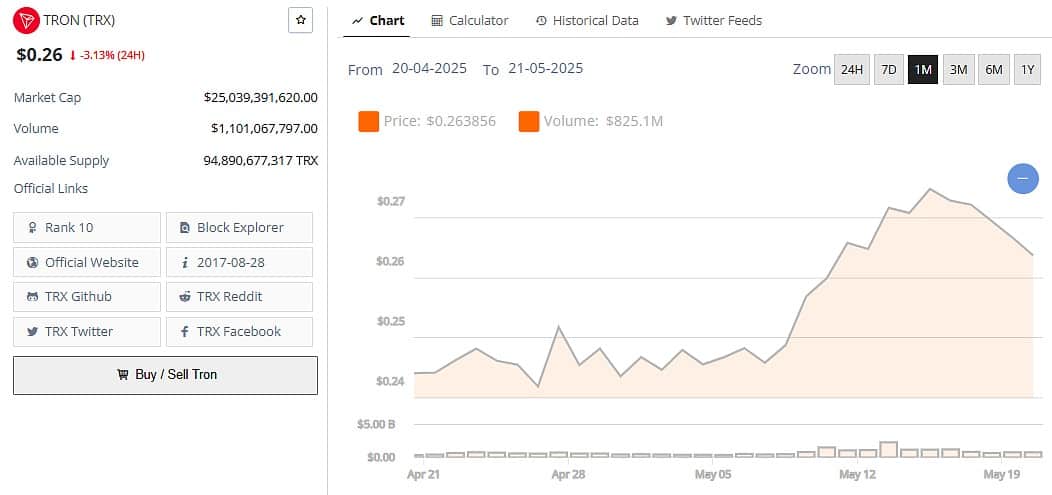The width and height of the screenshot is (1052, 495).
Task: Toggle the Price series orange swatch
Action: [369, 121]
